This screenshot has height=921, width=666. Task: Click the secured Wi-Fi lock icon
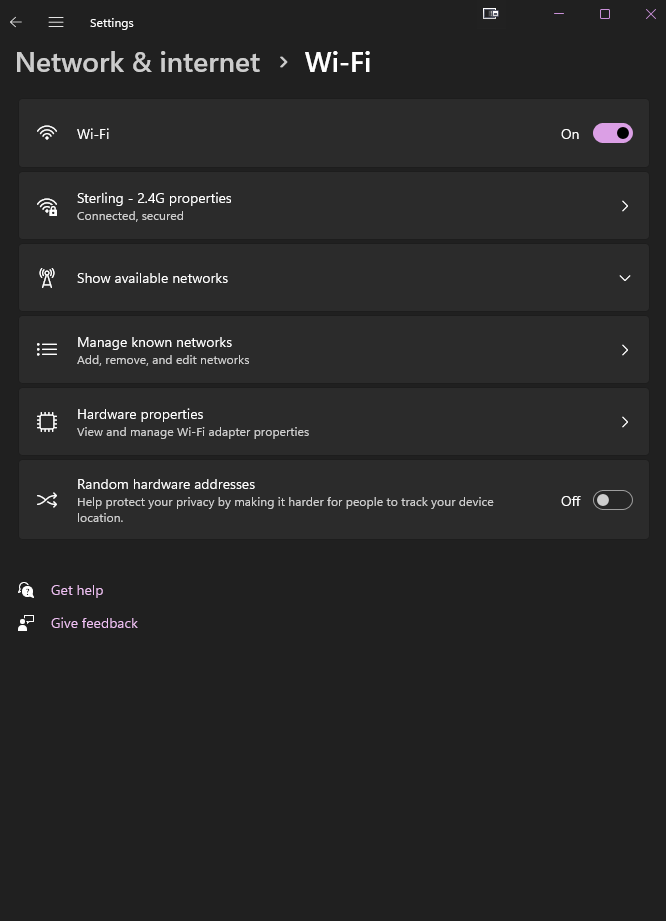(47, 206)
